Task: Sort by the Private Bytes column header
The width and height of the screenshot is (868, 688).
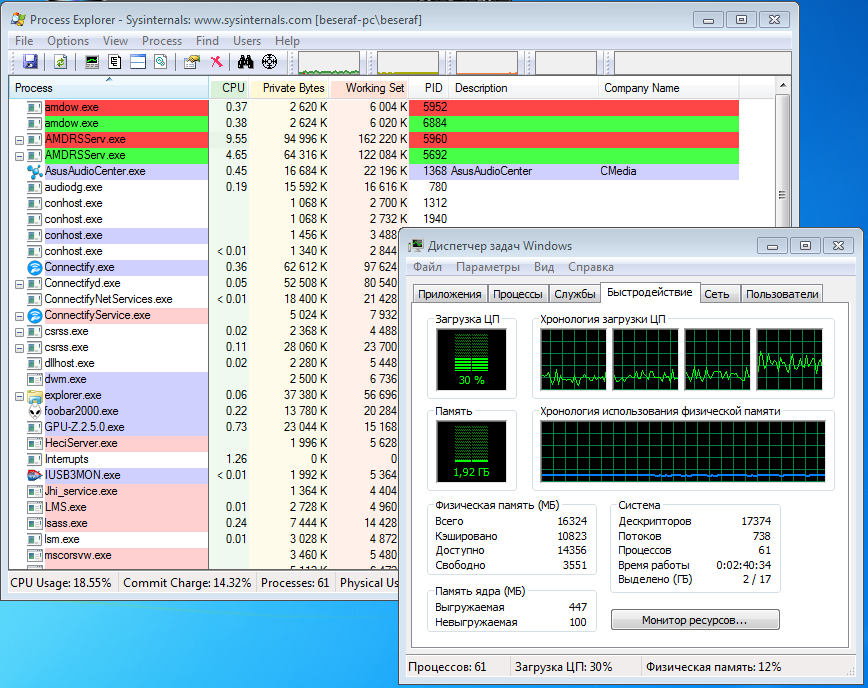Action: [289, 88]
